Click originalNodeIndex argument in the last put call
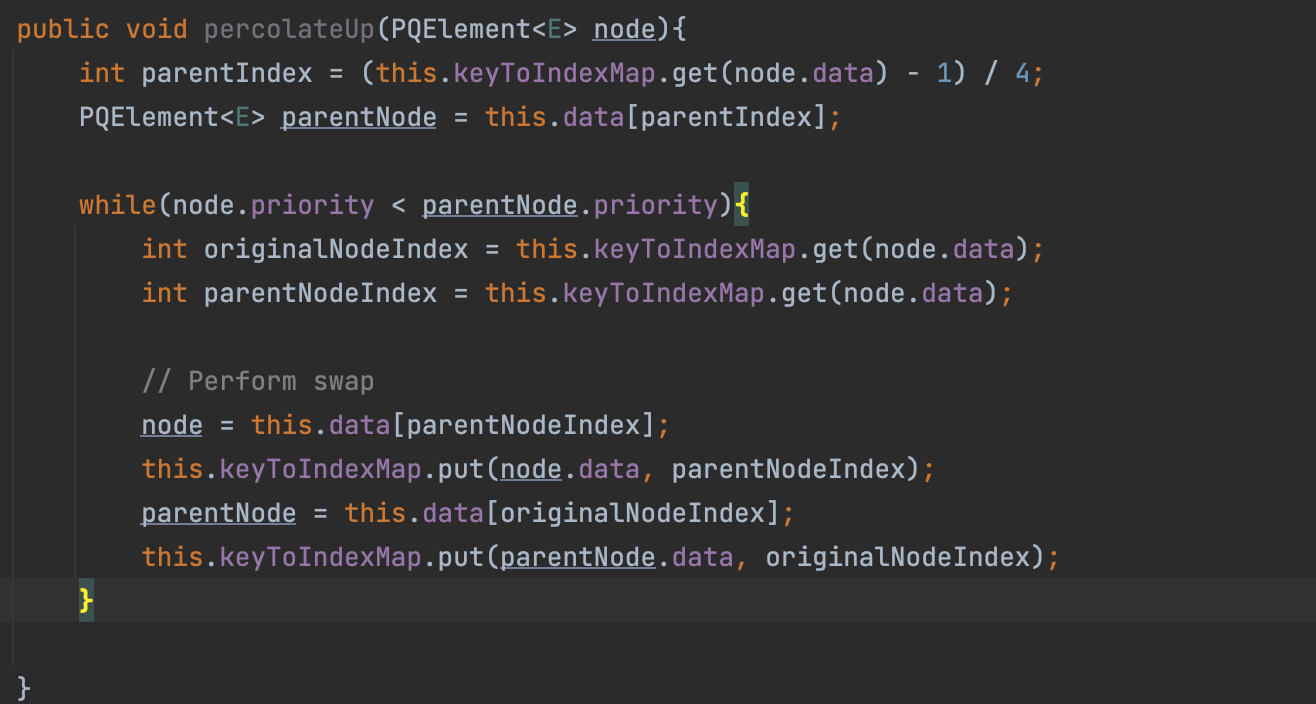The height and width of the screenshot is (704, 1316). pyautogui.click(x=897, y=556)
